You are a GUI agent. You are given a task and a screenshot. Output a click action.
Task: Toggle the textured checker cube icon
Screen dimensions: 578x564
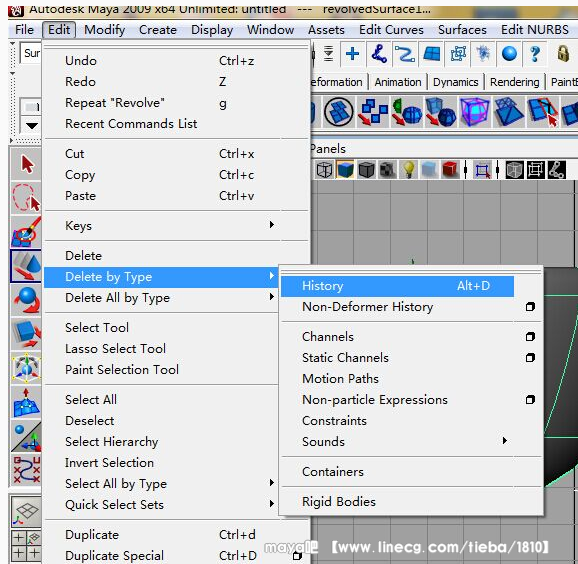pyautogui.click(x=387, y=170)
